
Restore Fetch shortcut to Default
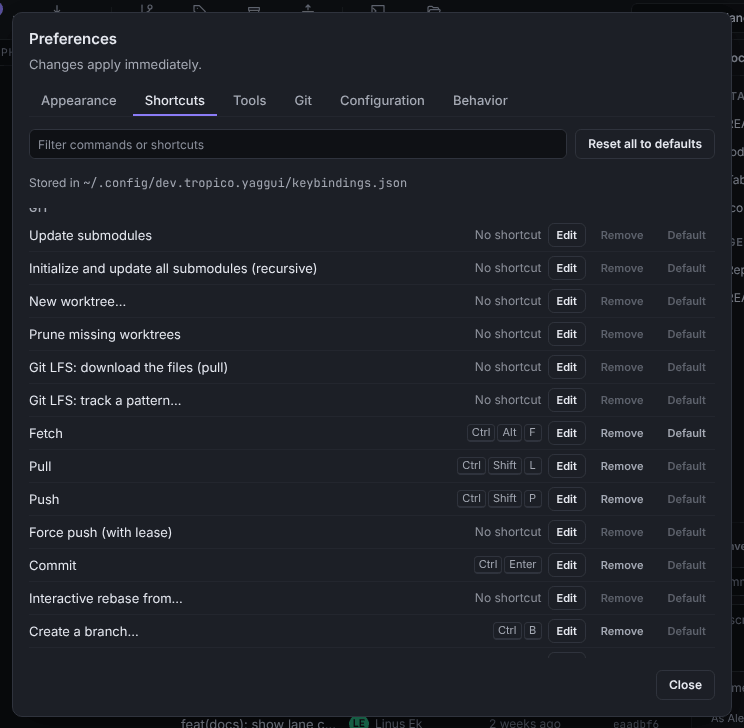686,433
